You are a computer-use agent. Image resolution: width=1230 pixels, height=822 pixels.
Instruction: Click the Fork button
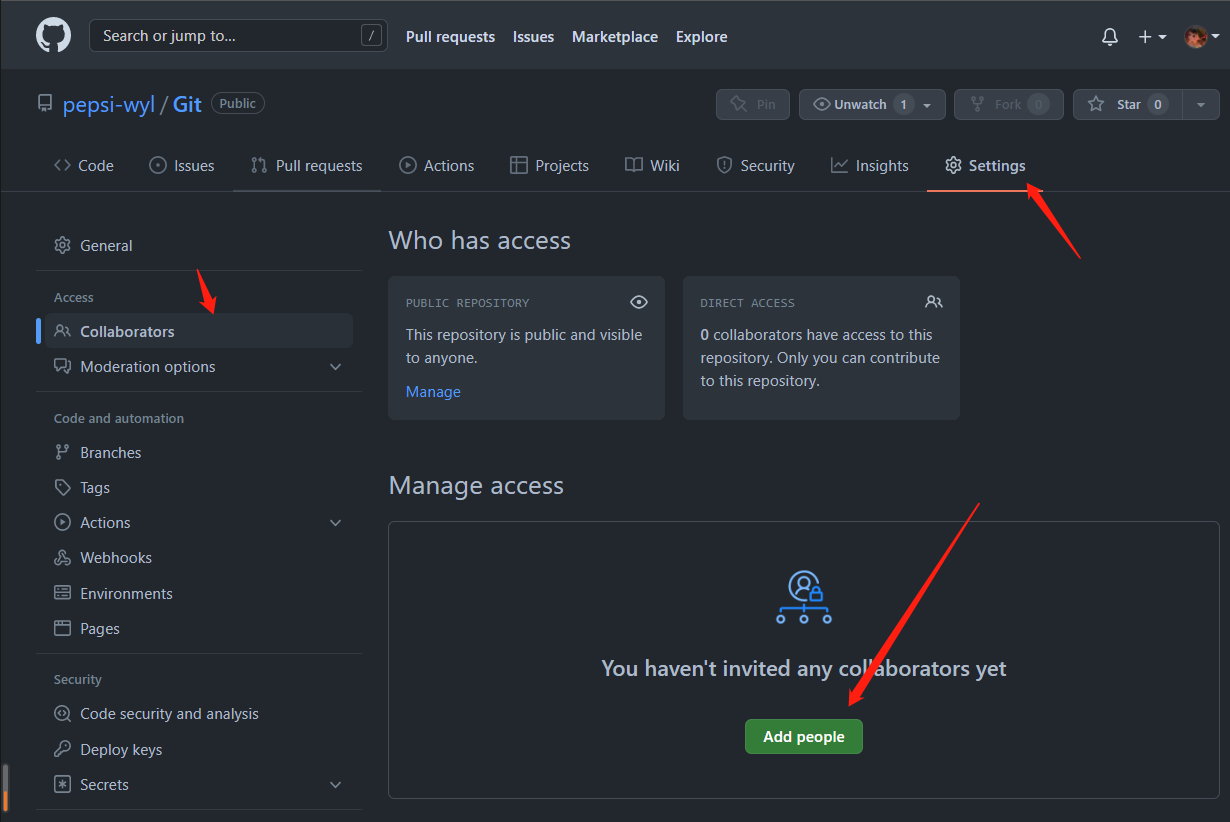click(1007, 104)
